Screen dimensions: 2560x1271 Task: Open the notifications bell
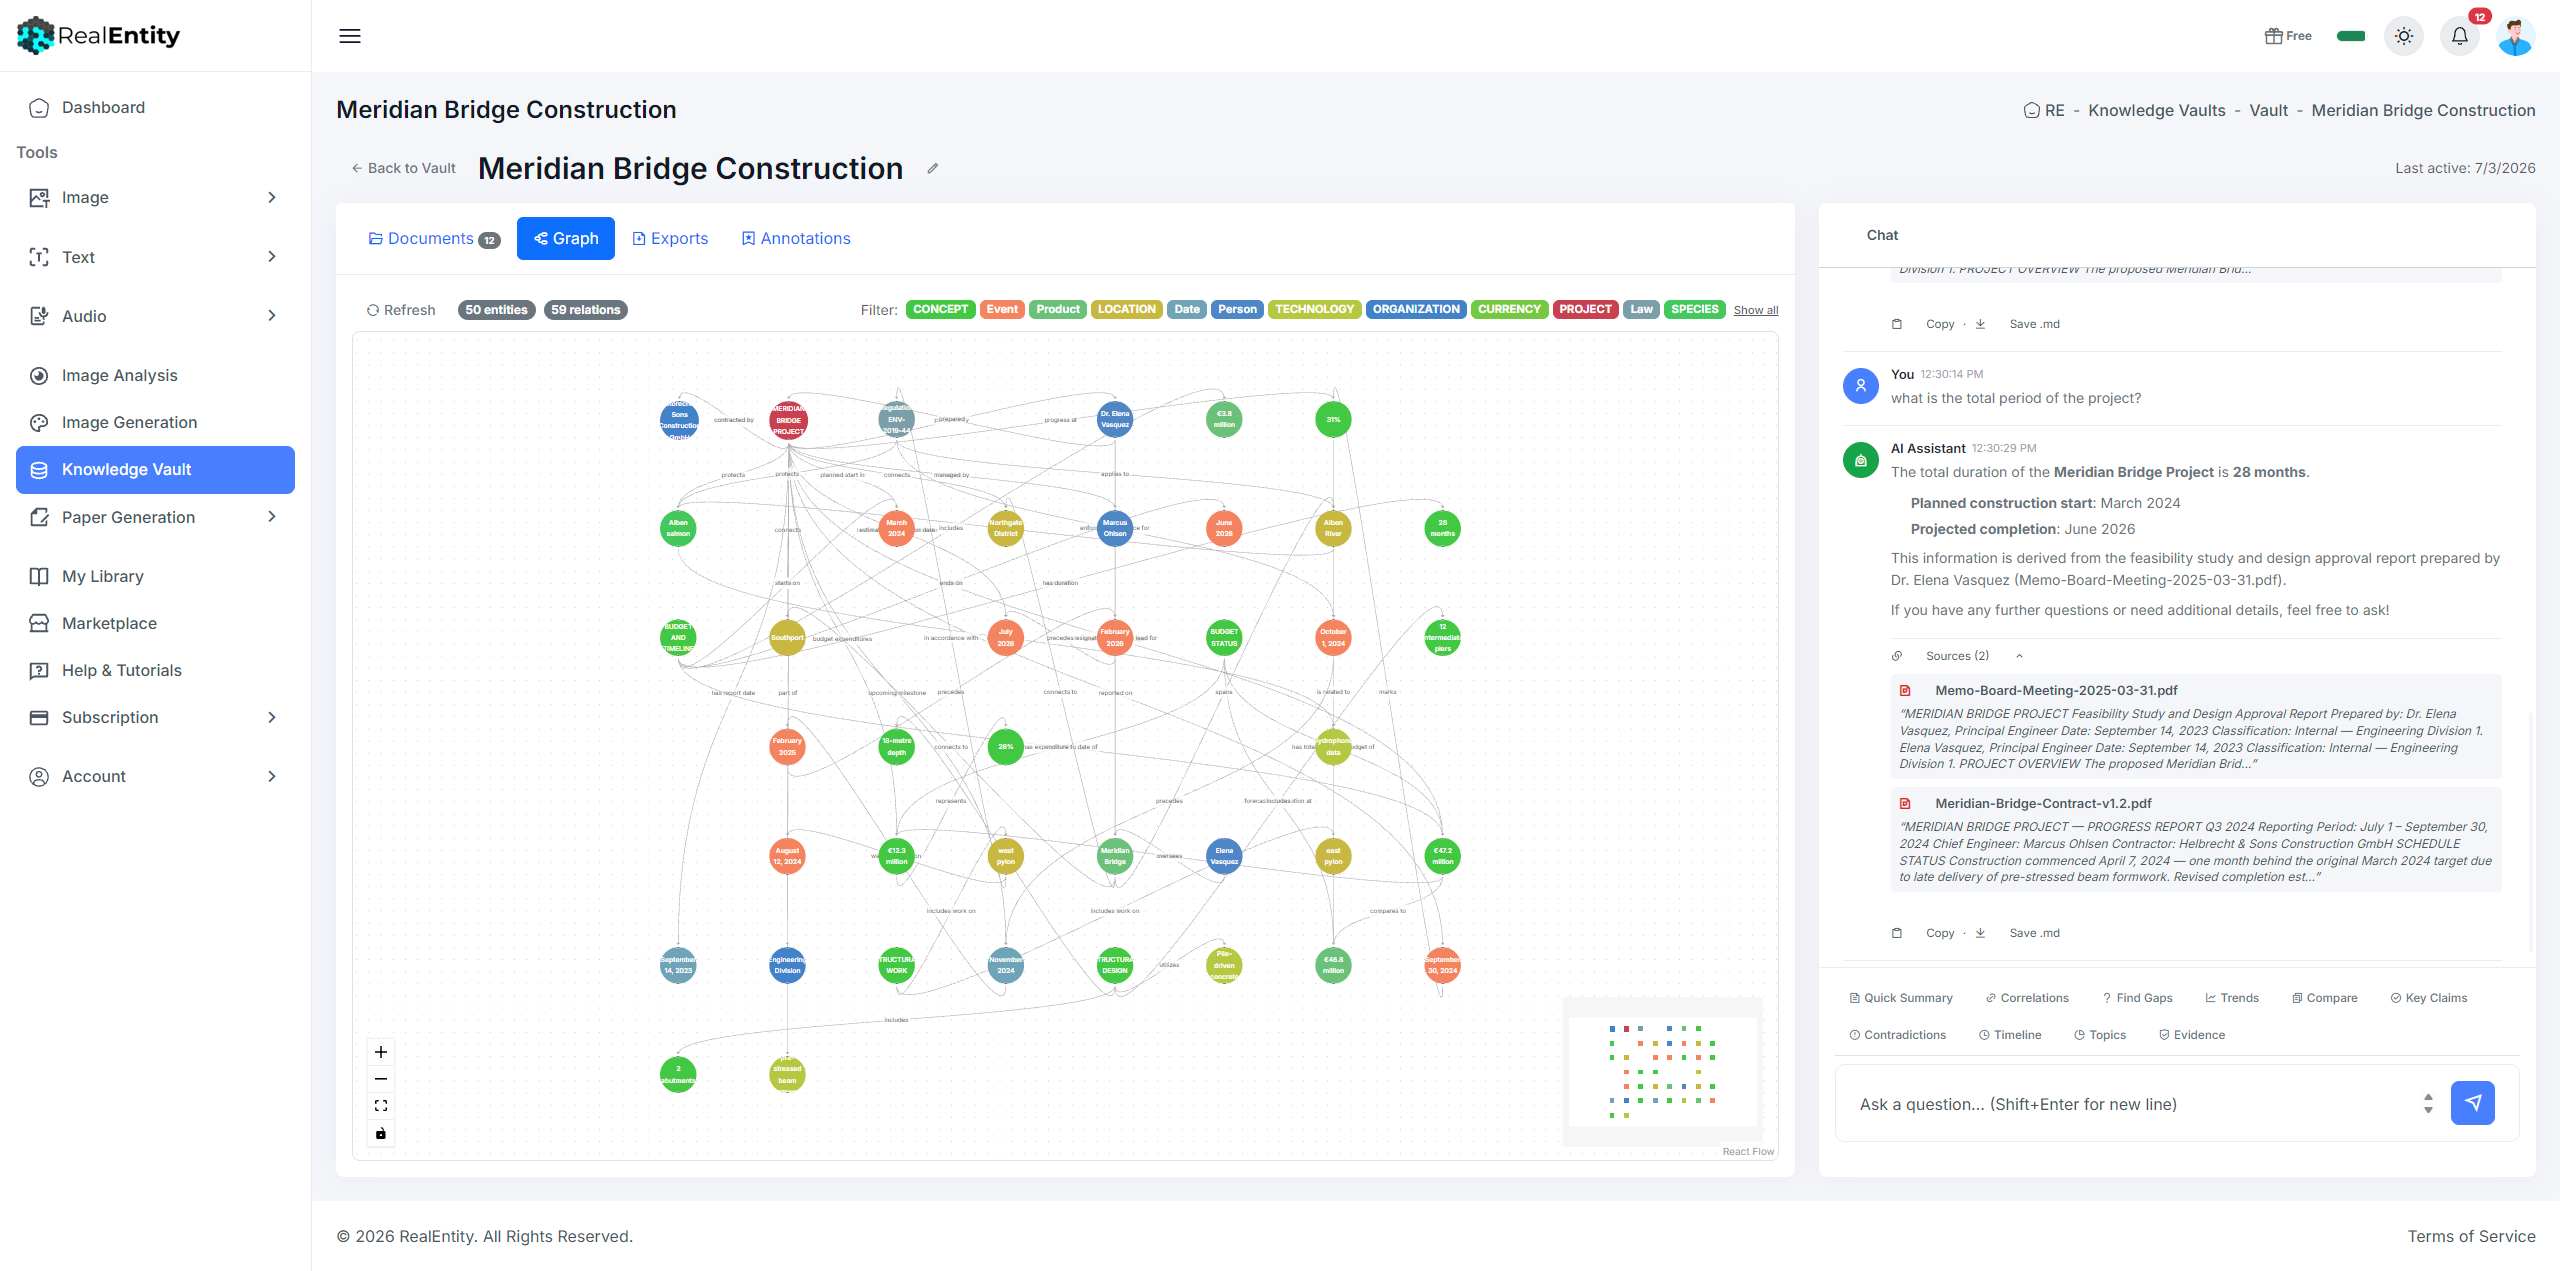[x=2460, y=36]
